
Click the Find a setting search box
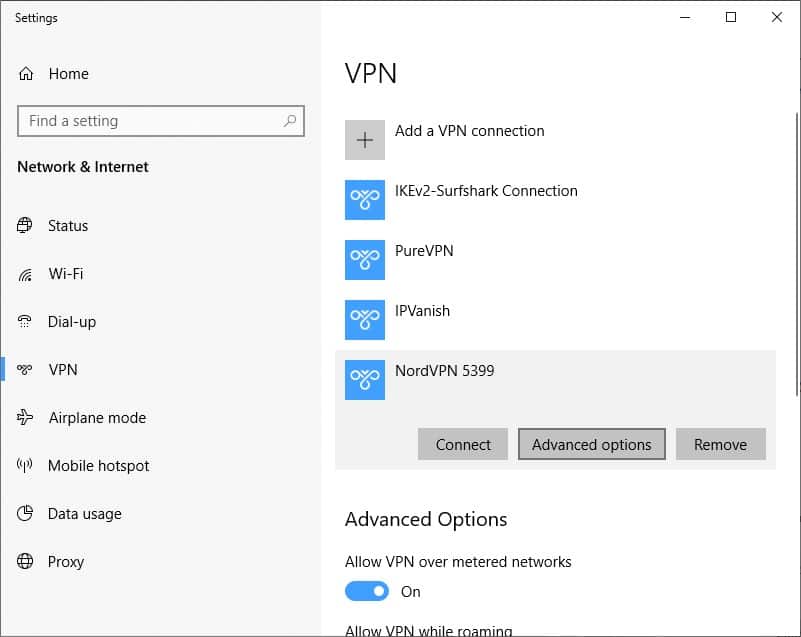coord(161,121)
